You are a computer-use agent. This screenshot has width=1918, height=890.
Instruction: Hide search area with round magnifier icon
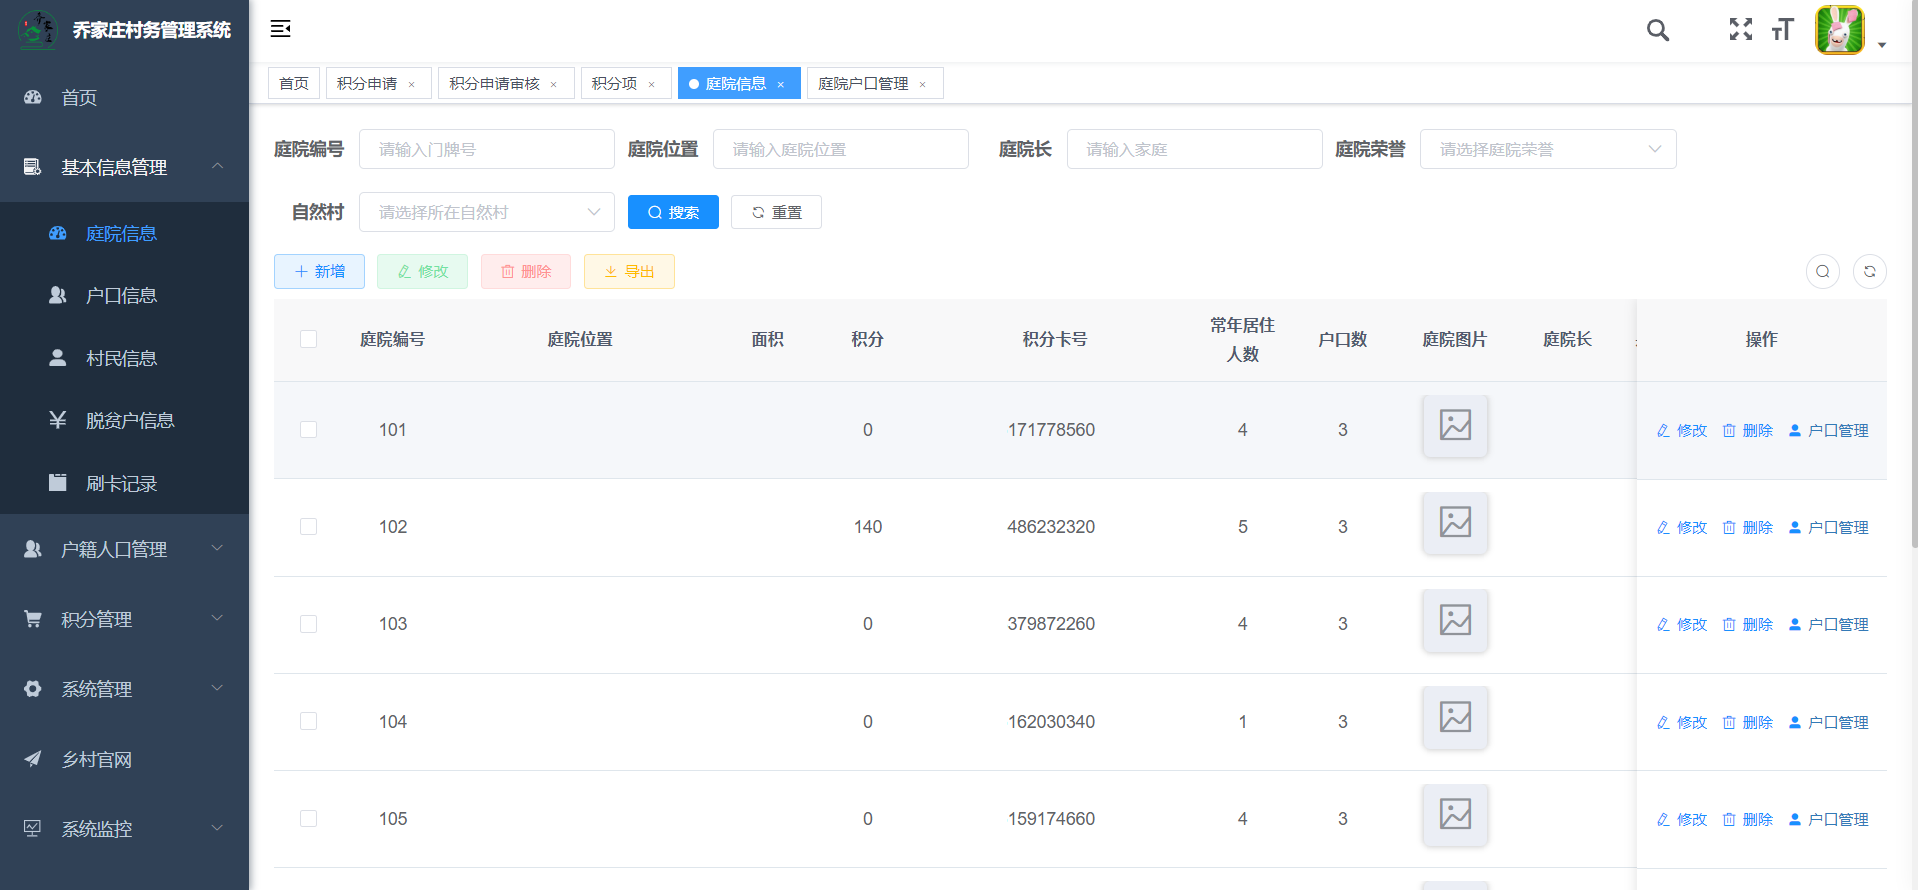[x=1822, y=271]
